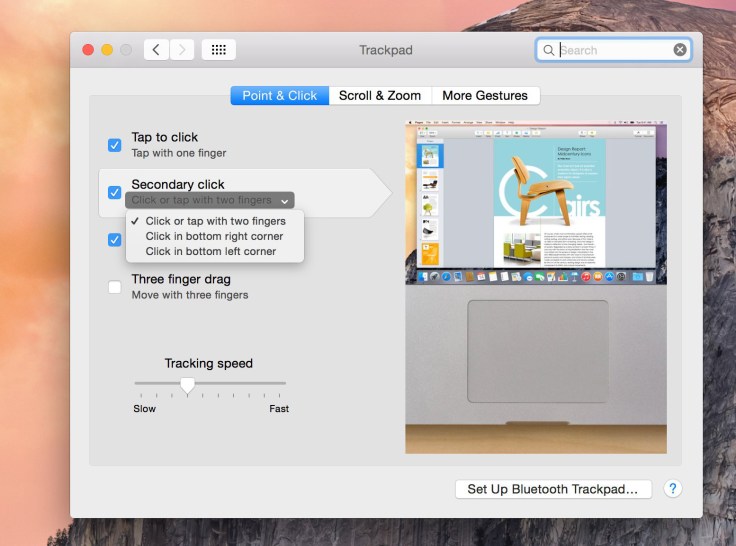The width and height of the screenshot is (736, 546).
Task: Show all preferences via the grid icon
Action: pos(219,50)
